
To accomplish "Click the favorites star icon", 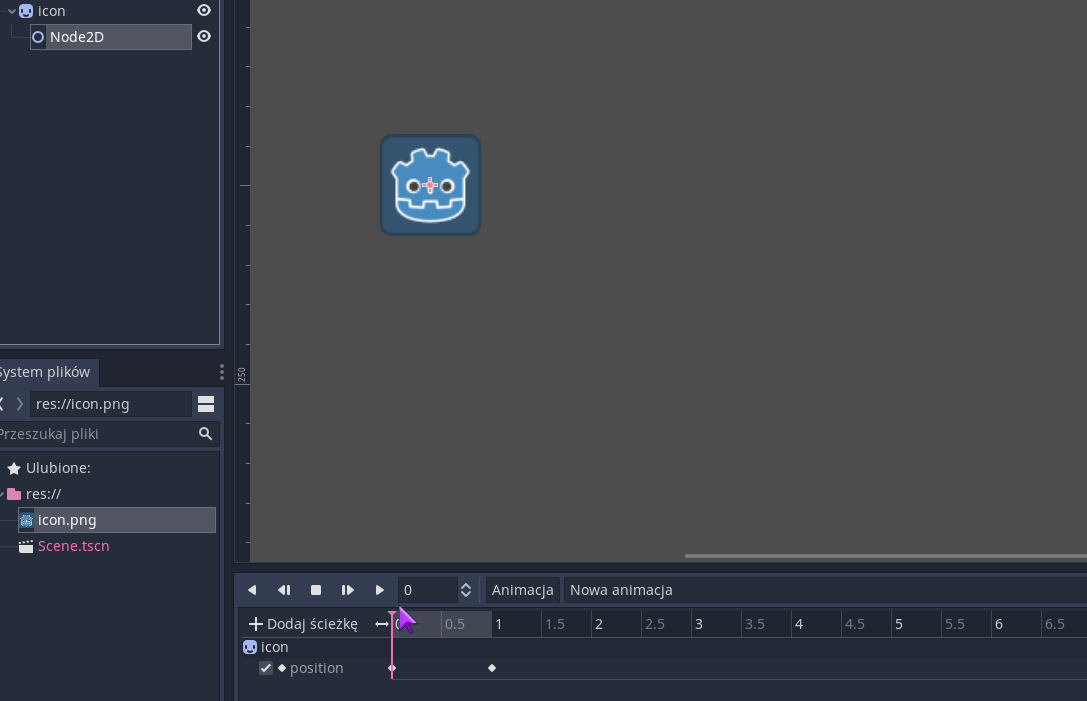I will 14,469.
